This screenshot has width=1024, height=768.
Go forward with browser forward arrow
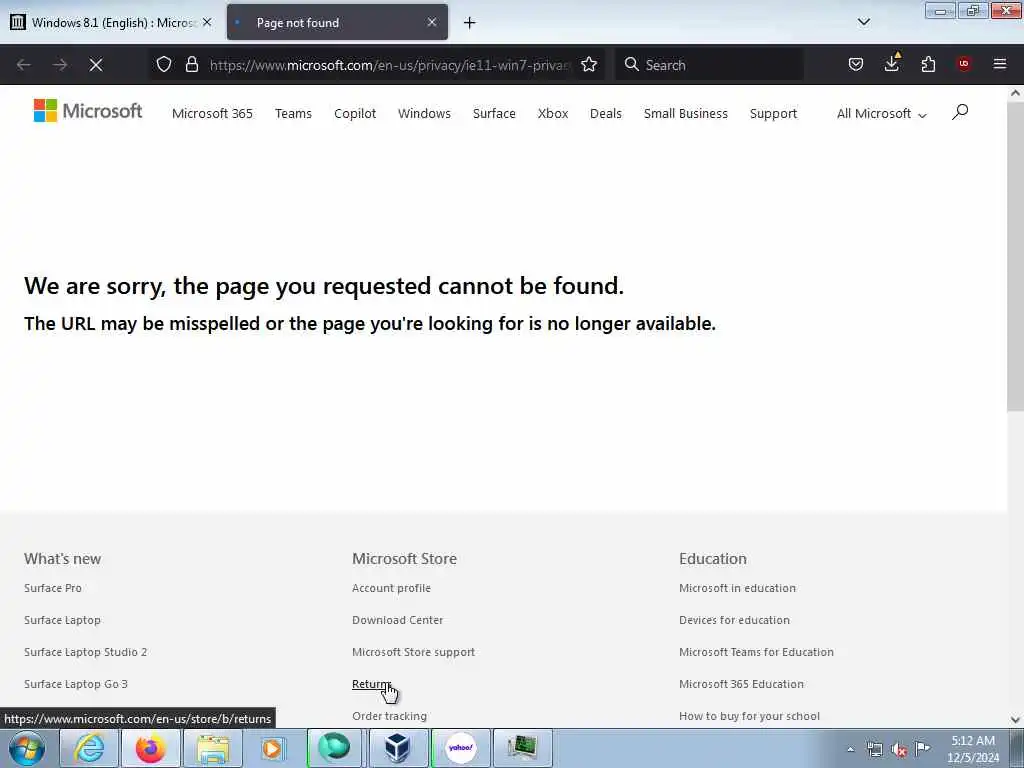click(x=60, y=65)
